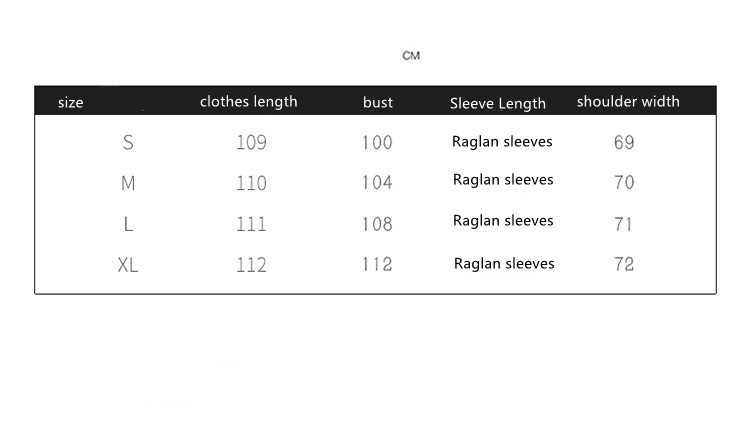This screenshot has height=439, width=750.
Task: Click the 'clothes length' column header
Action: (x=248, y=101)
